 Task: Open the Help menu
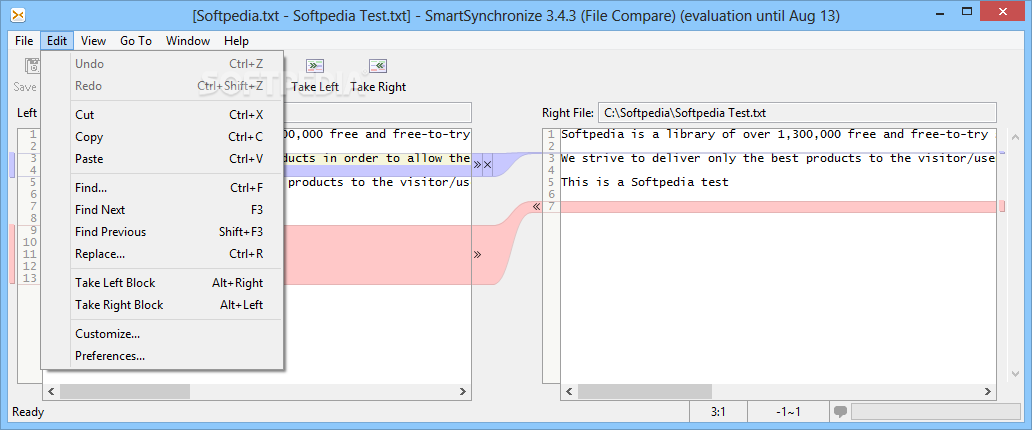tap(236, 41)
